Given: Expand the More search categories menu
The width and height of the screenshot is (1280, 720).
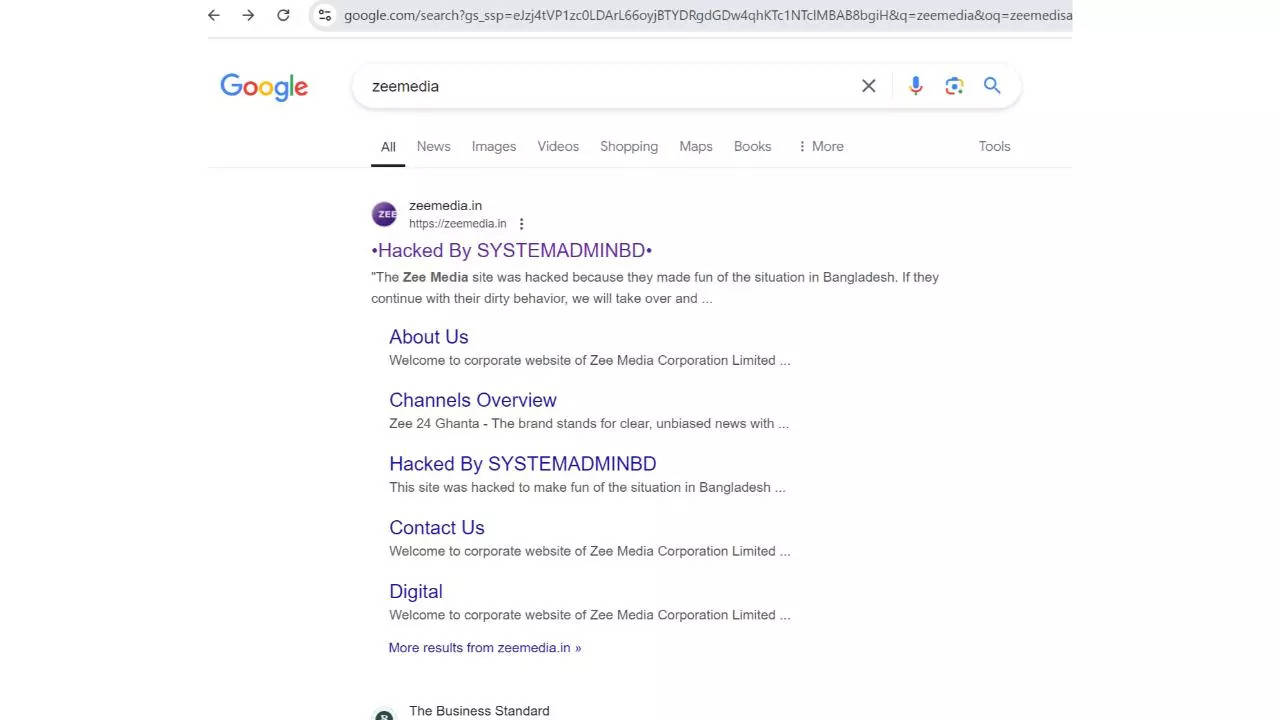Looking at the screenshot, I should [x=820, y=146].
